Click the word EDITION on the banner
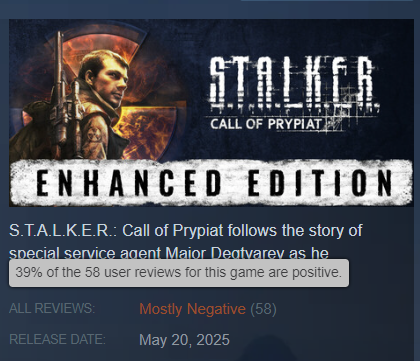 pyautogui.click(x=320, y=183)
